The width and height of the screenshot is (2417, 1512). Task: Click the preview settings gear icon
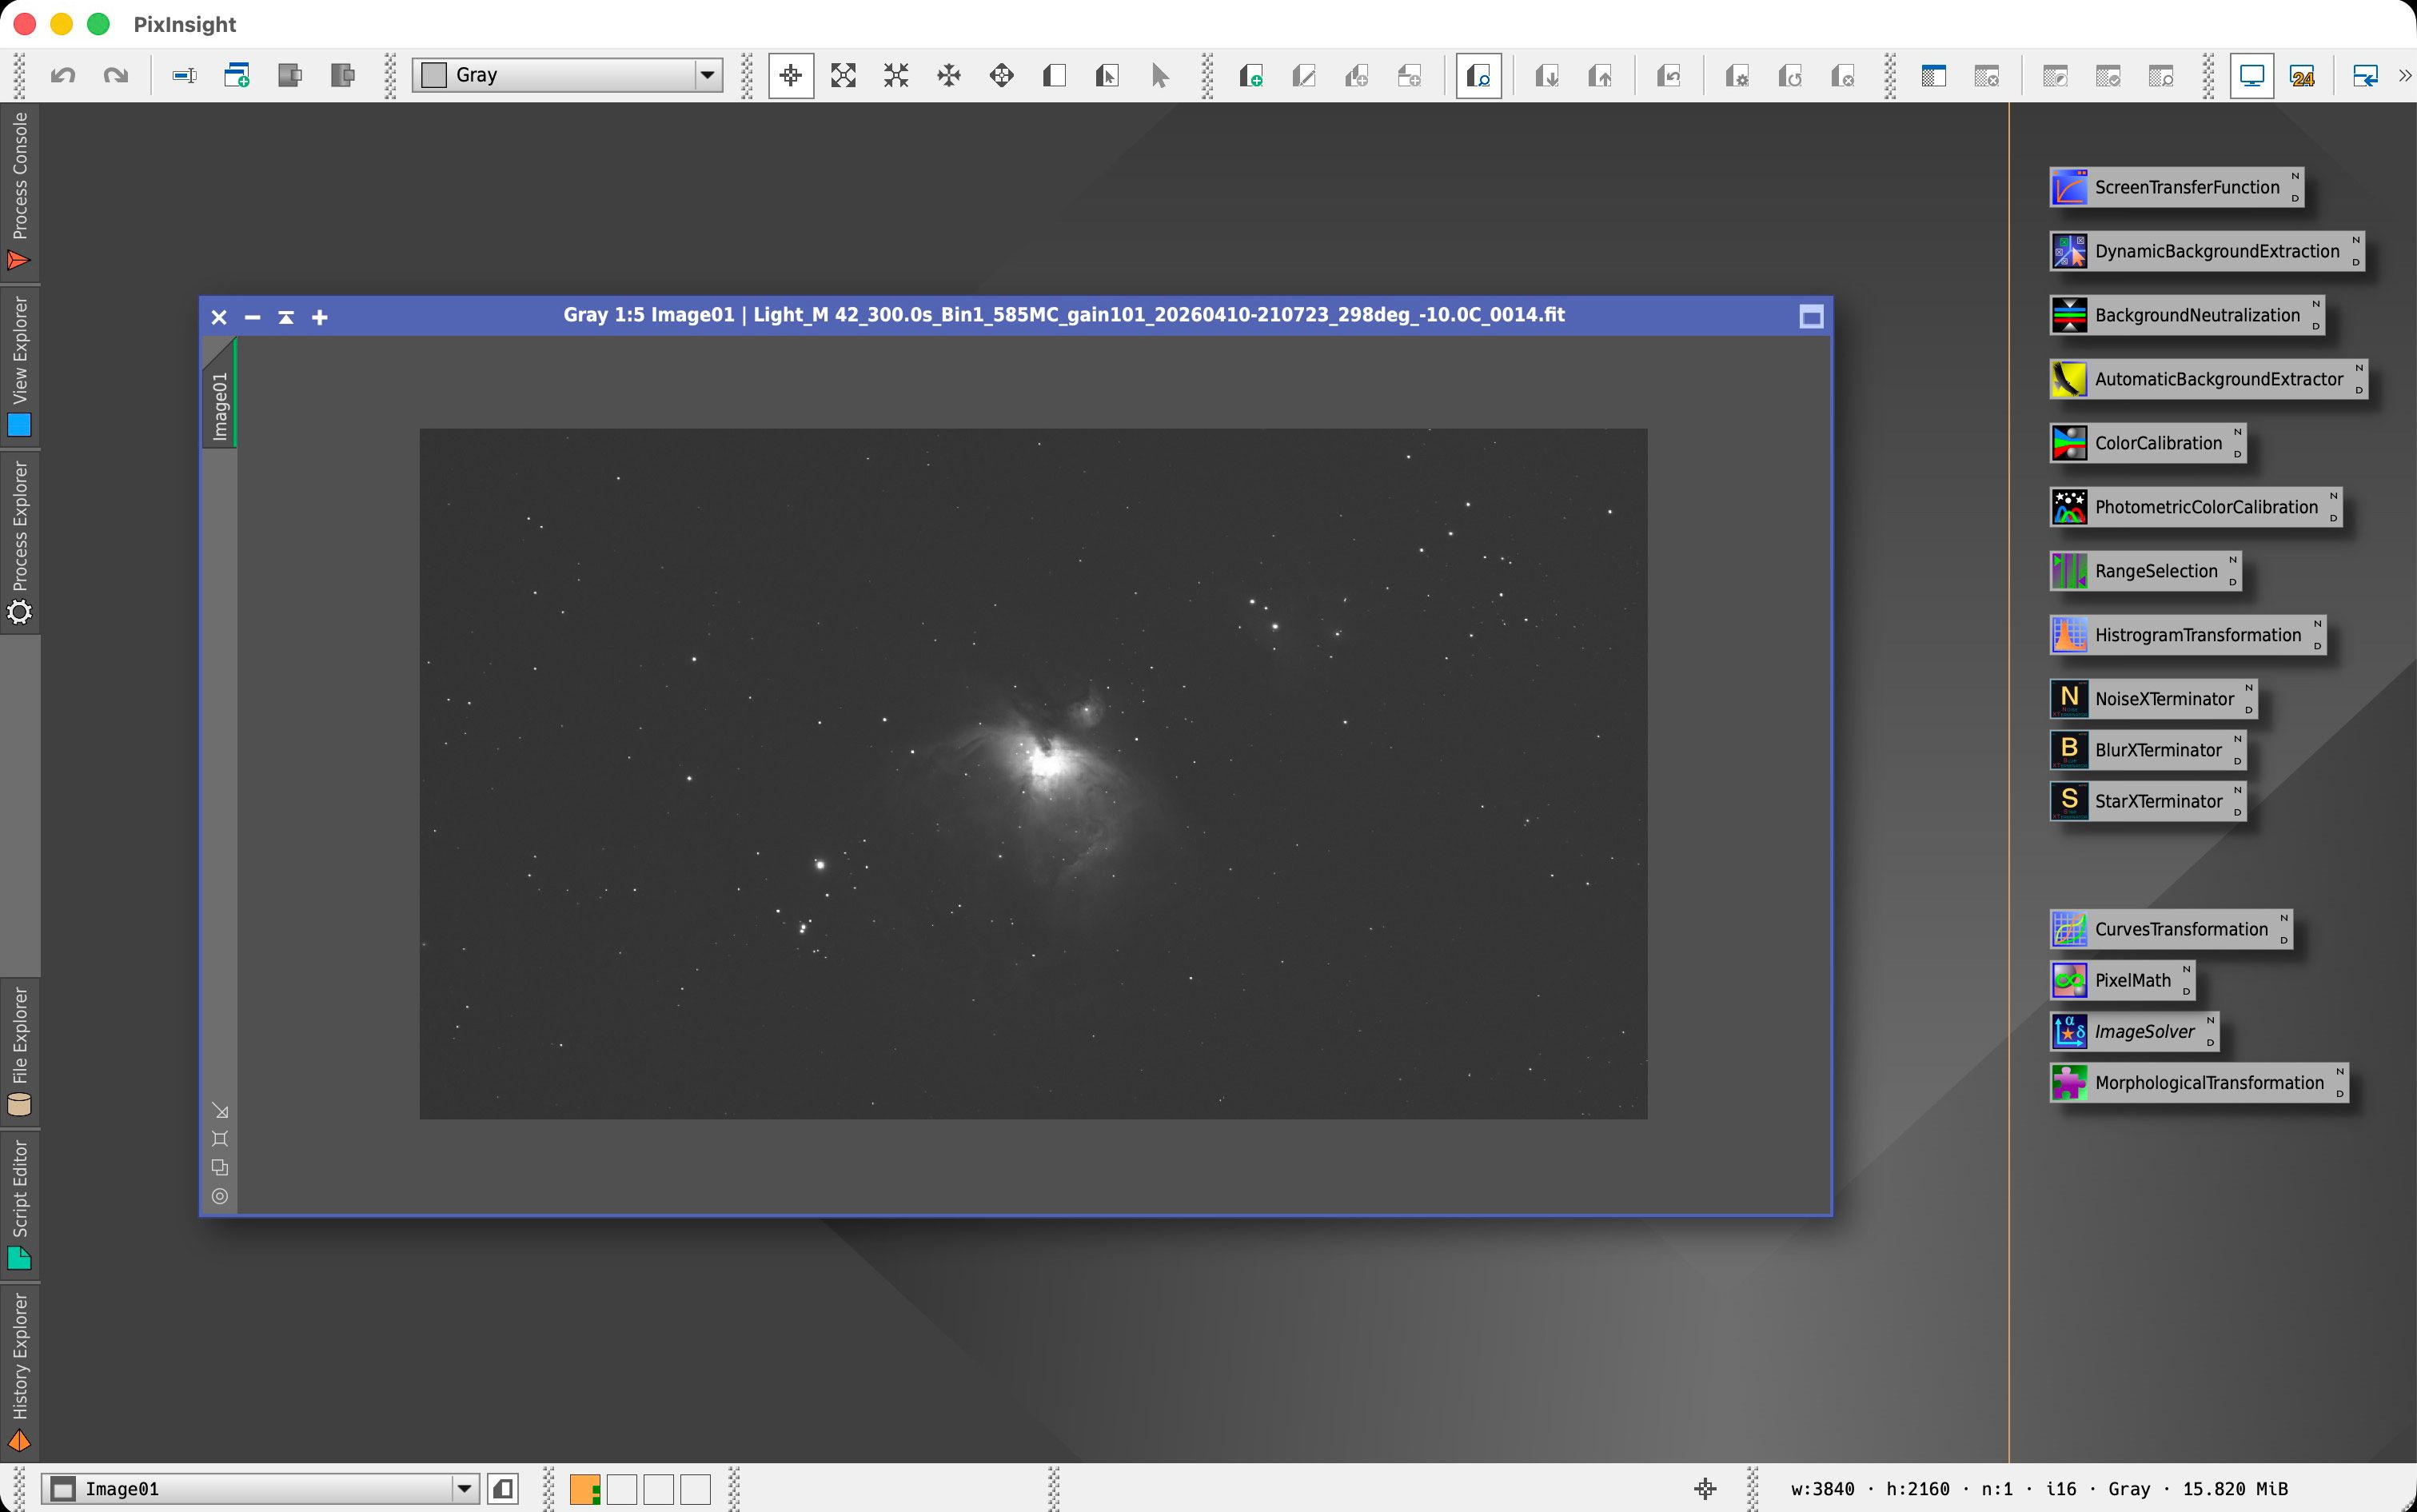pyautogui.click(x=1737, y=76)
